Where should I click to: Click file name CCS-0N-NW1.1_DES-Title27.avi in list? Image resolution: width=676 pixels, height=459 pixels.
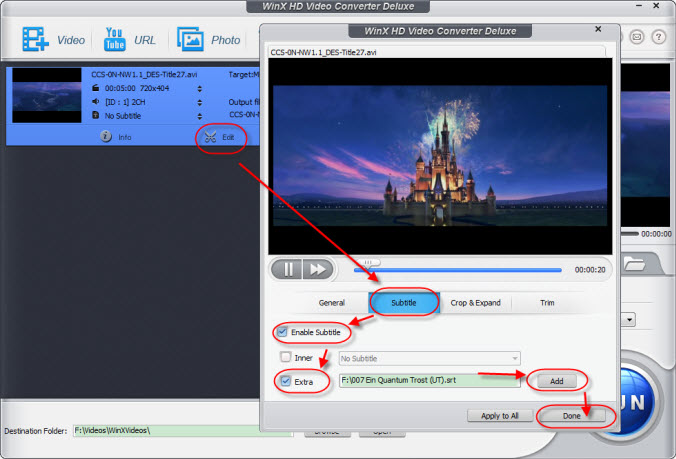pos(144,75)
